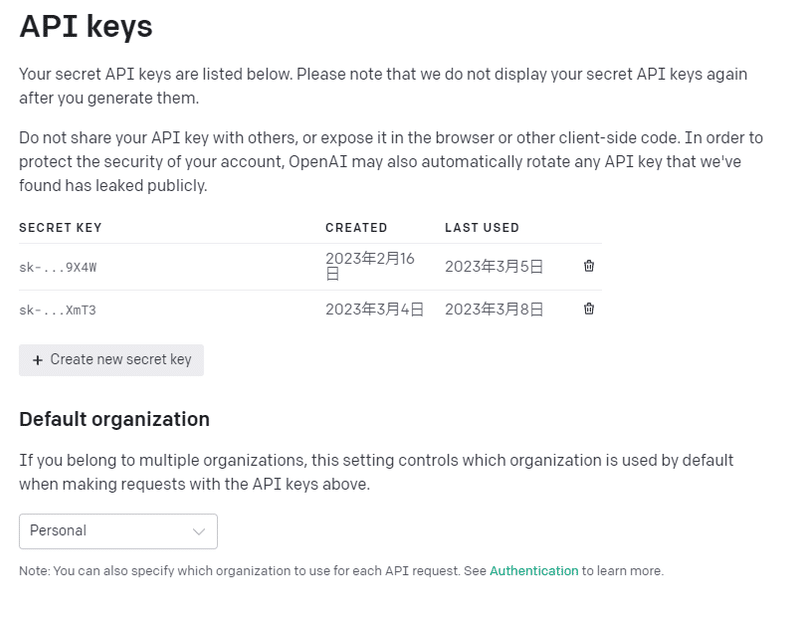Click the 'Do not share your API key' paragraph
Image resolution: width=800 pixels, height=626 pixels.
click(x=390, y=161)
